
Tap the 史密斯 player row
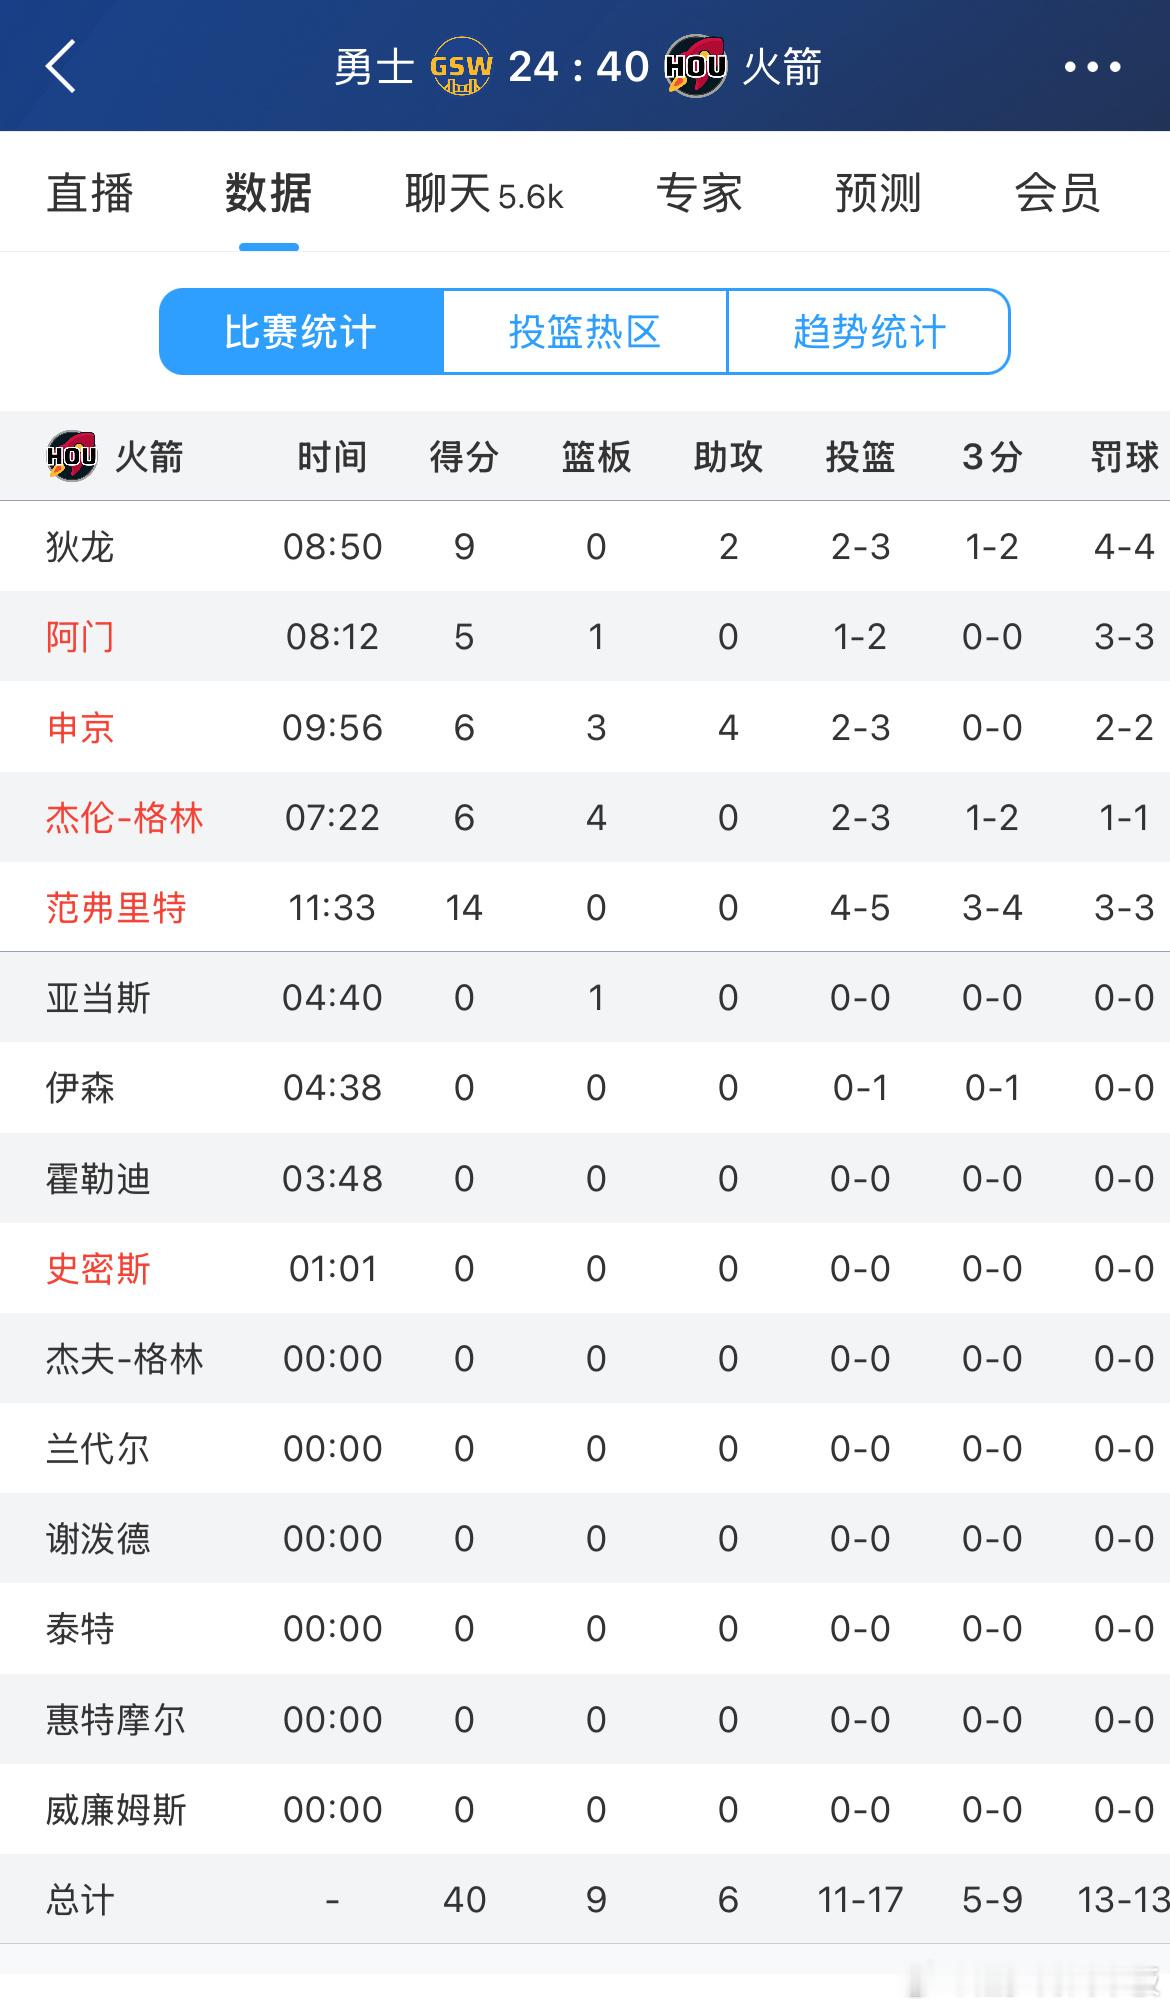pos(585,1268)
